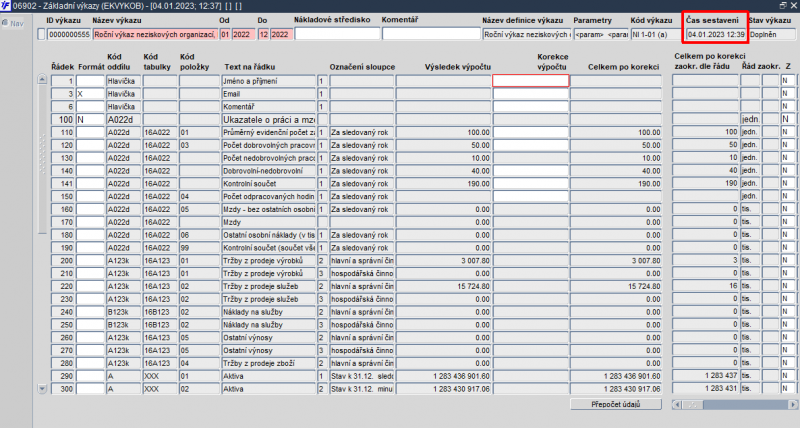Focus Korekce výpočtu field on row 110
Image resolution: width=800 pixels, height=428 pixels.
pyautogui.click(x=531, y=132)
